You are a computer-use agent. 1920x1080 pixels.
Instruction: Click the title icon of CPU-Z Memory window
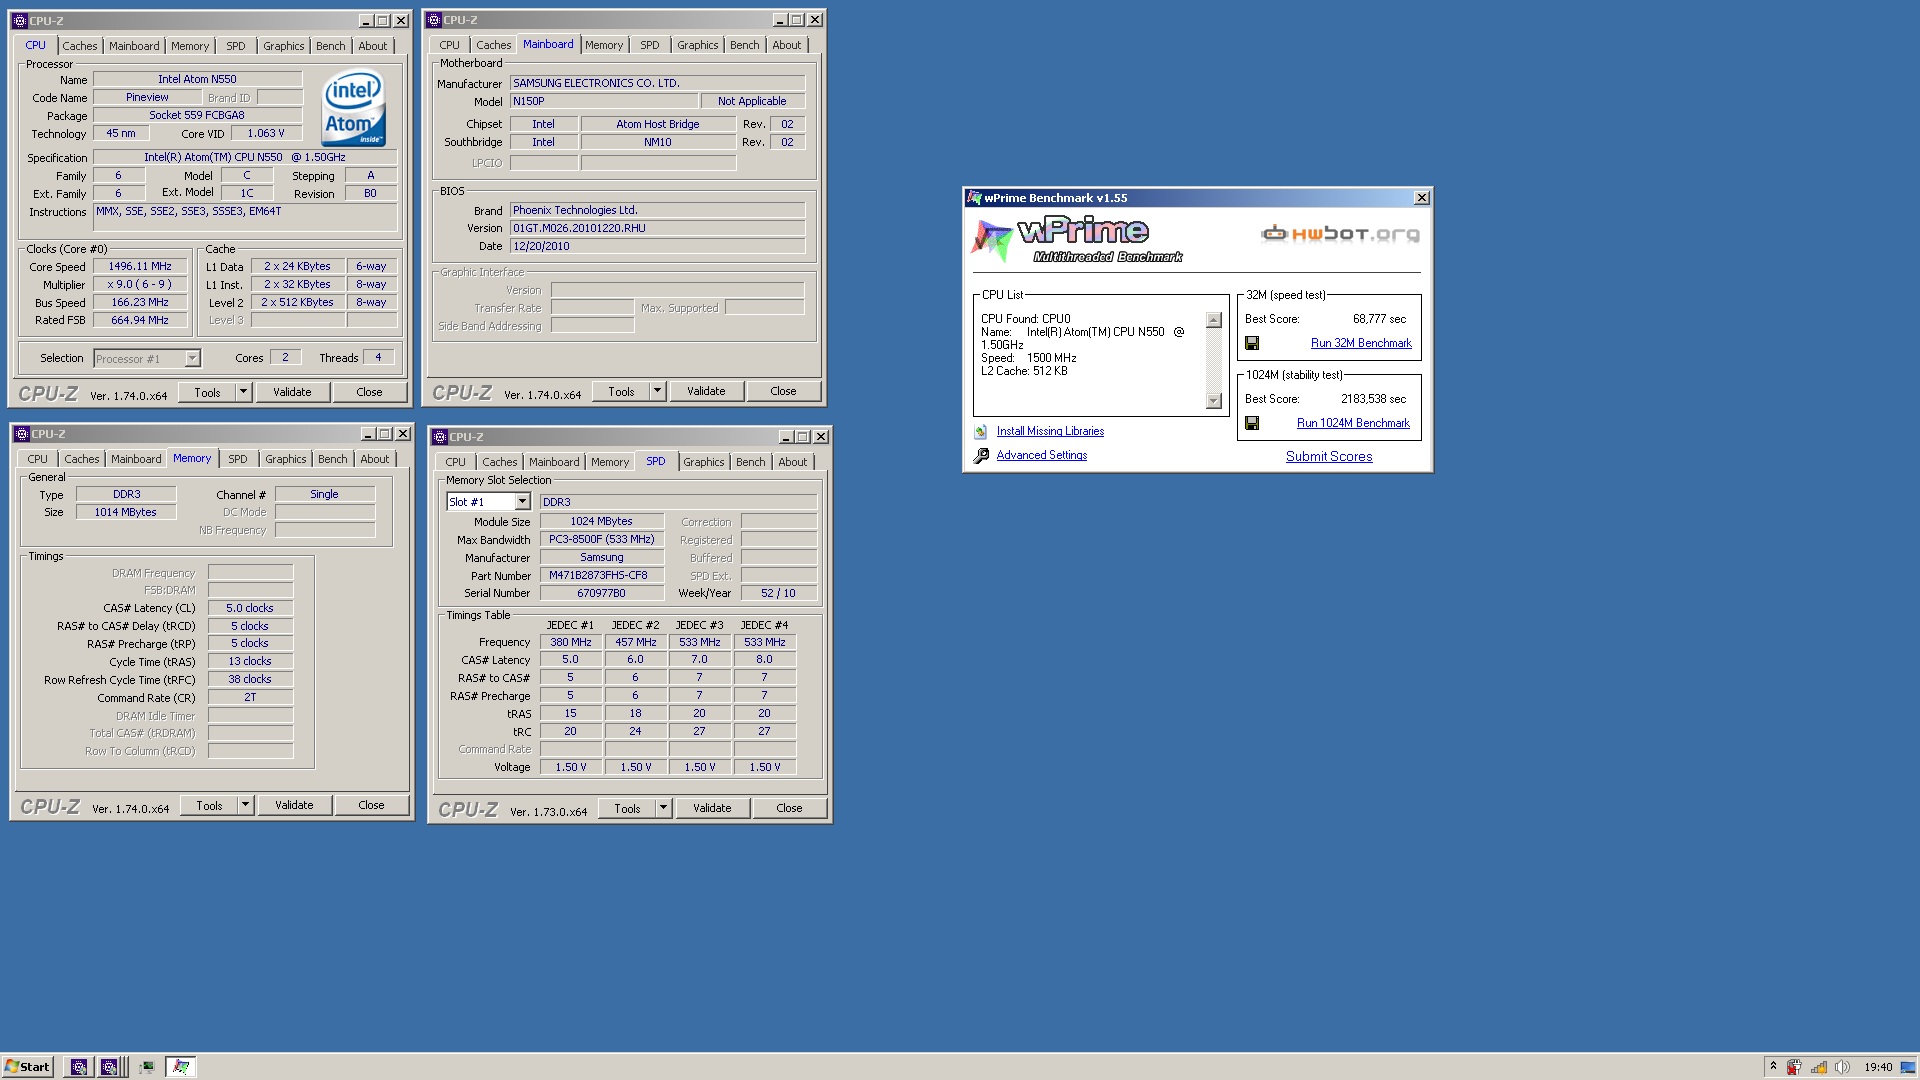[x=22, y=434]
